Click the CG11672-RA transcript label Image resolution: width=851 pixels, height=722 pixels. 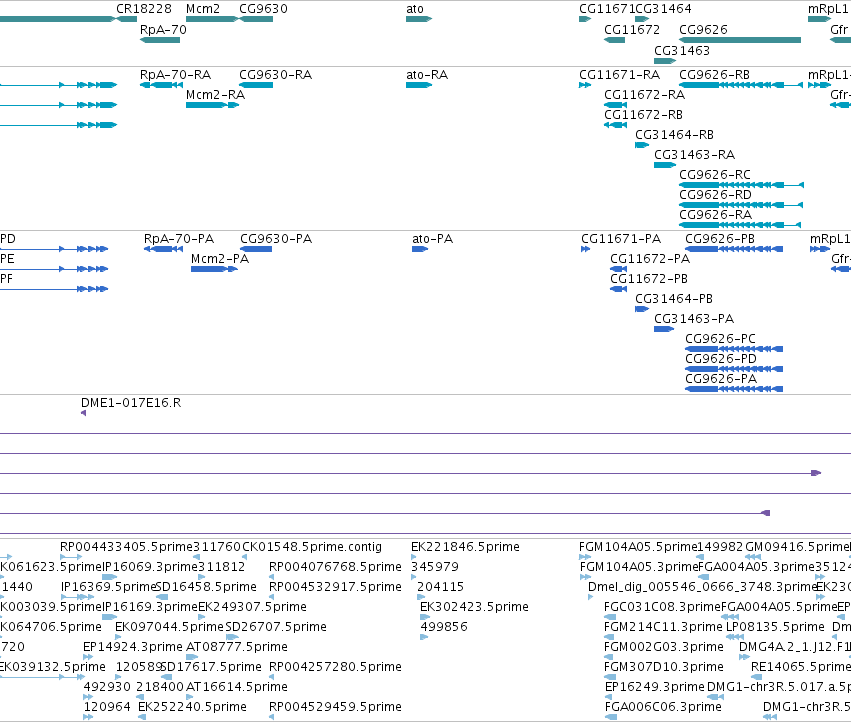[645, 95]
